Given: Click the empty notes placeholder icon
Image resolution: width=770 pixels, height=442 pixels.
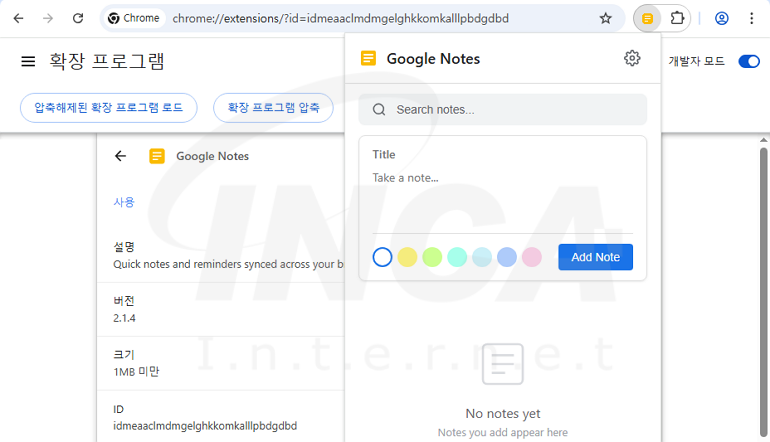Looking at the screenshot, I should pos(502,364).
